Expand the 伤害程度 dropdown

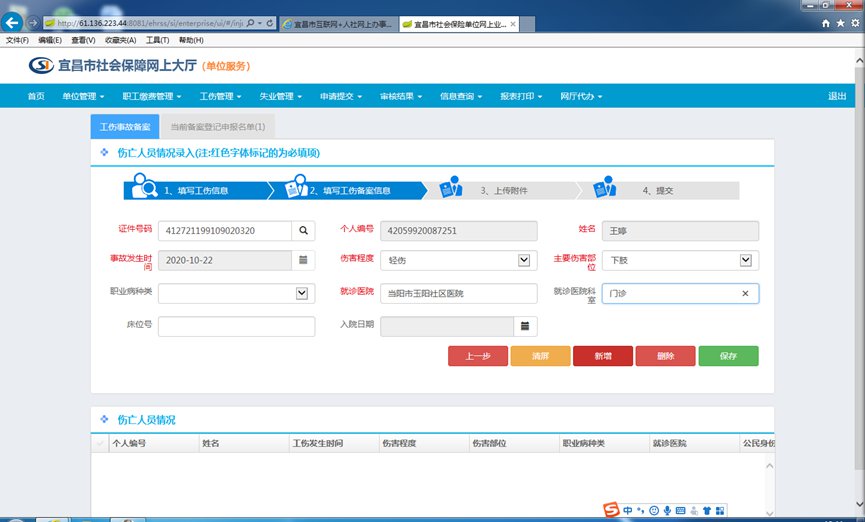(524, 260)
